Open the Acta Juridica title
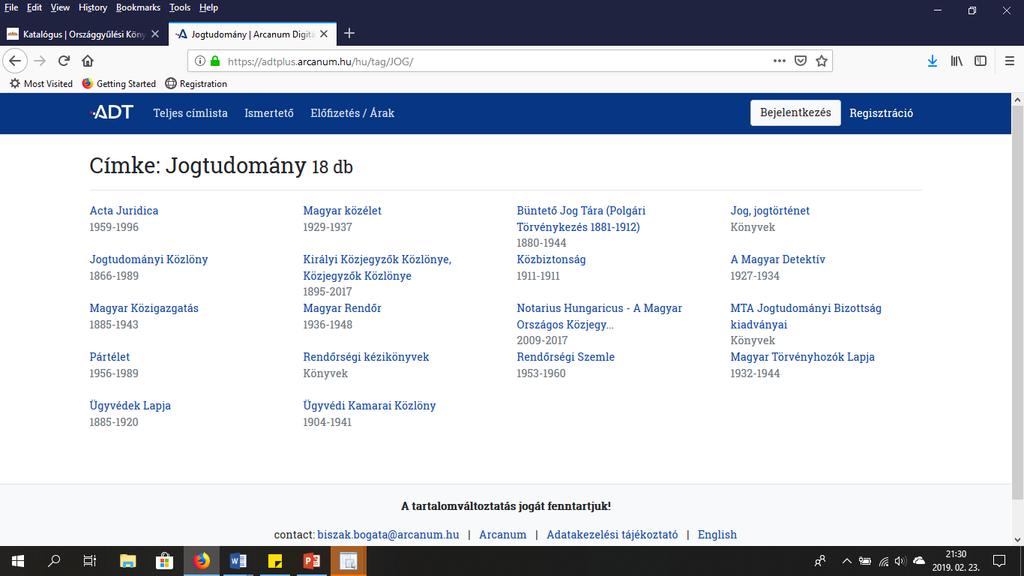 (x=123, y=210)
